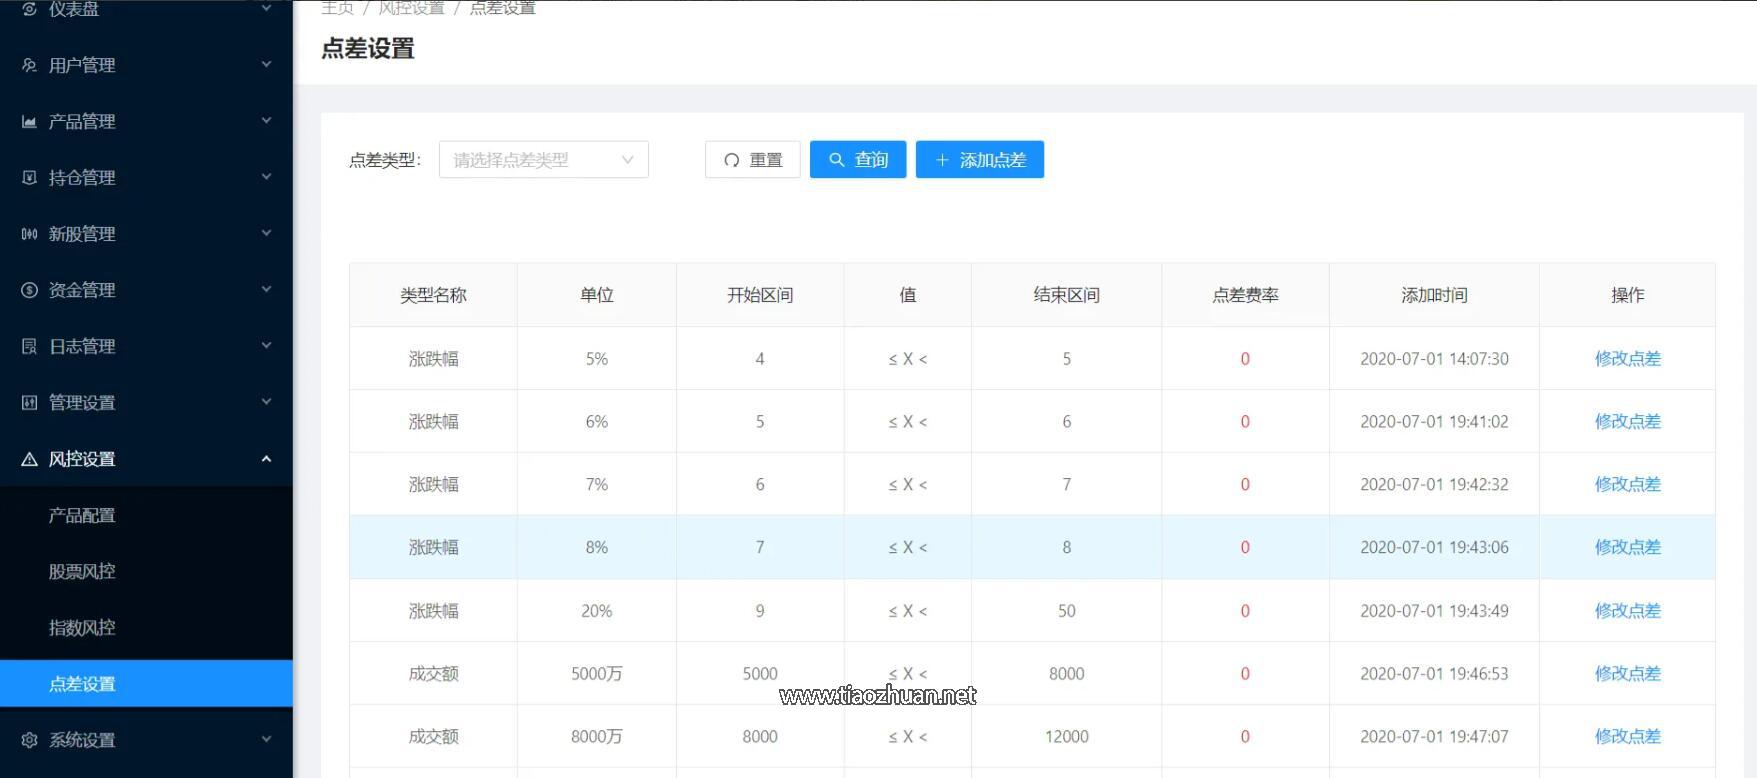Click the 新股管理 candlestick icon

[29, 234]
